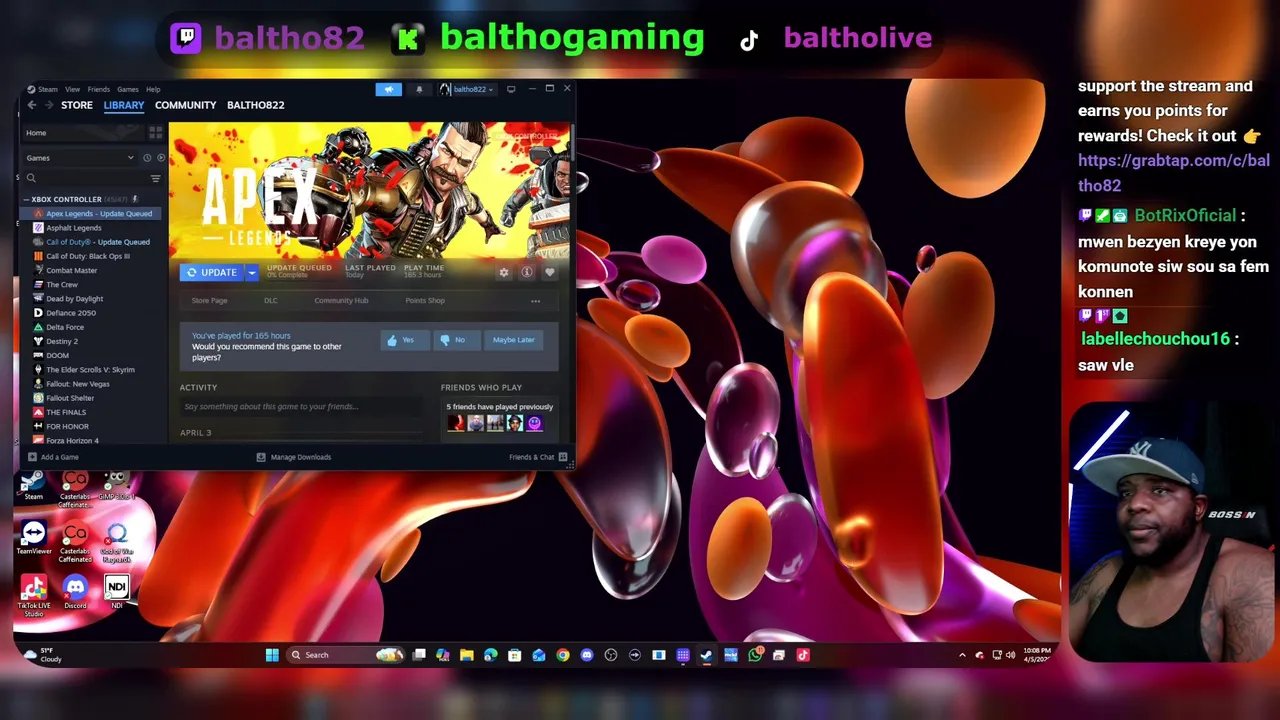Switch Steam to Big Picture mode icon
The width and height of the screenshot is (1280, 720).
tap(511, 89)
